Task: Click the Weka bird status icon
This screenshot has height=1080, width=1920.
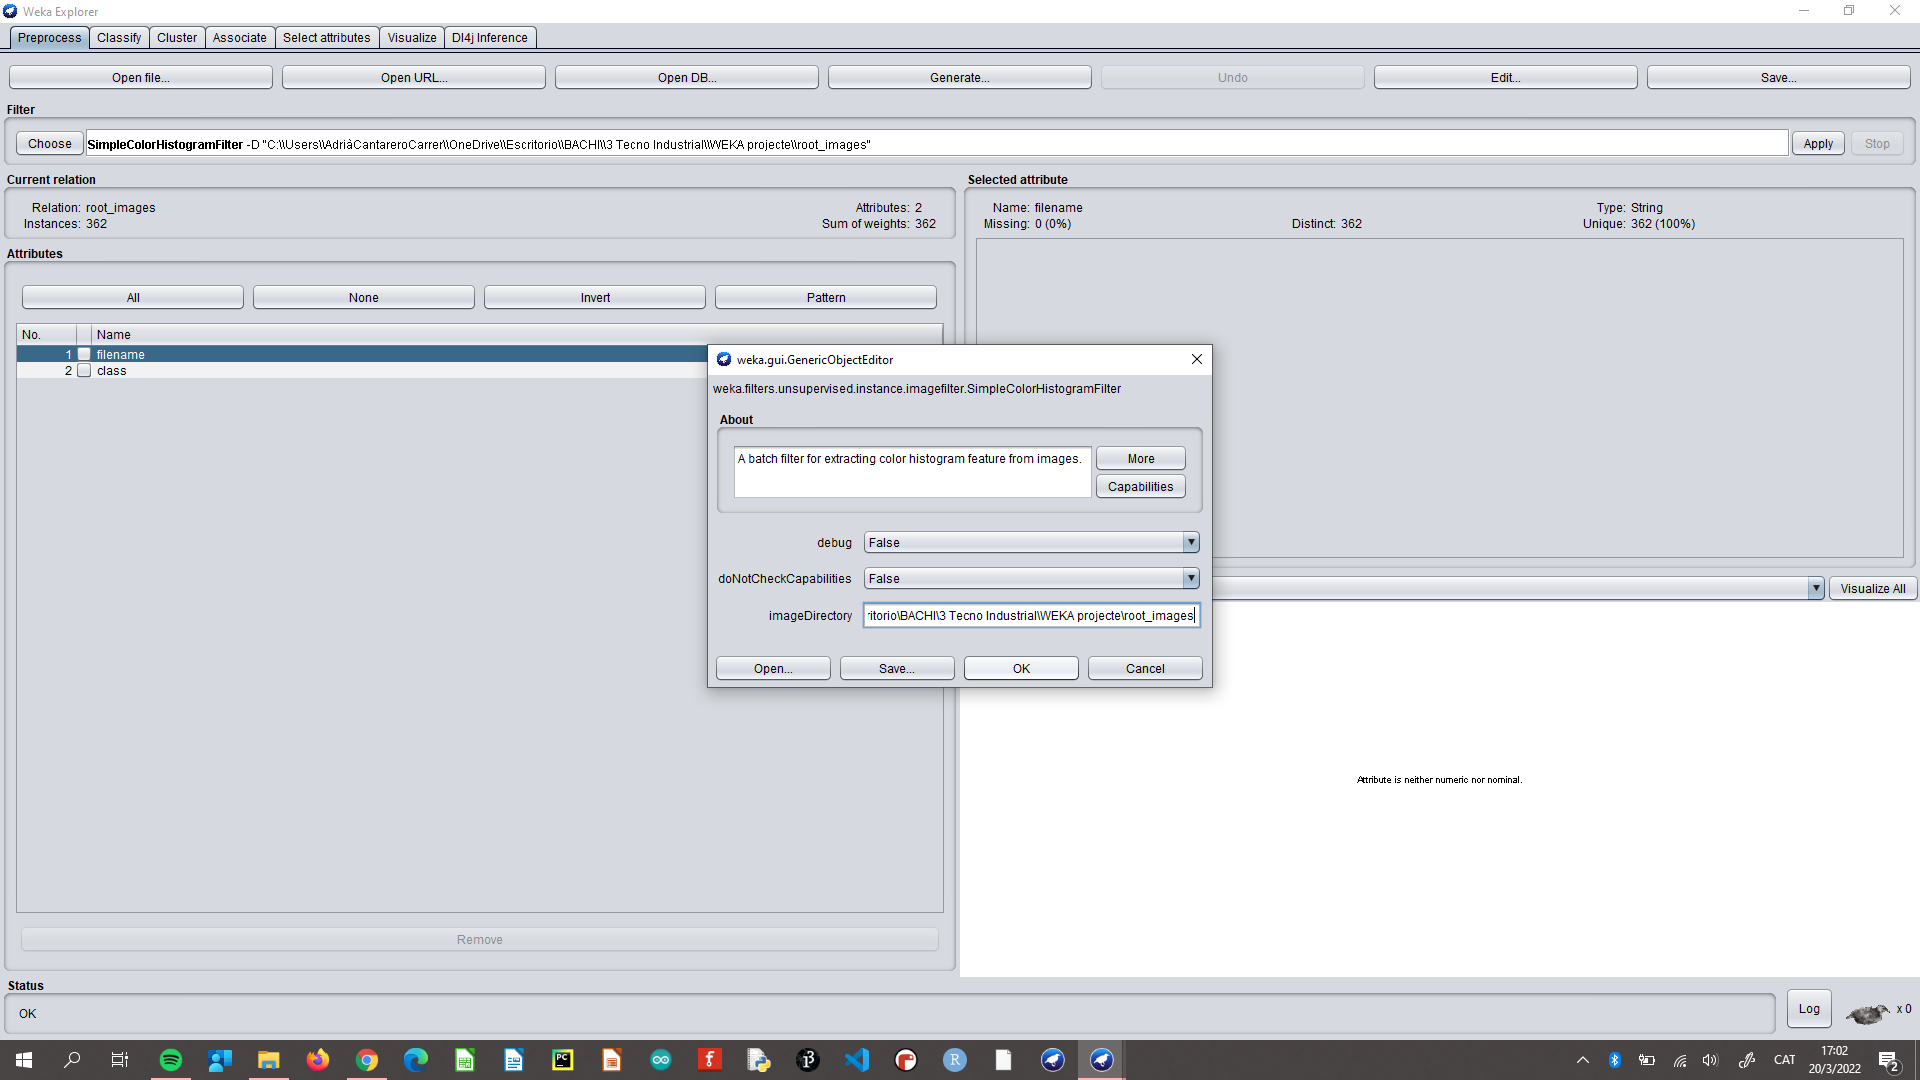Action: (1866, 1013)
